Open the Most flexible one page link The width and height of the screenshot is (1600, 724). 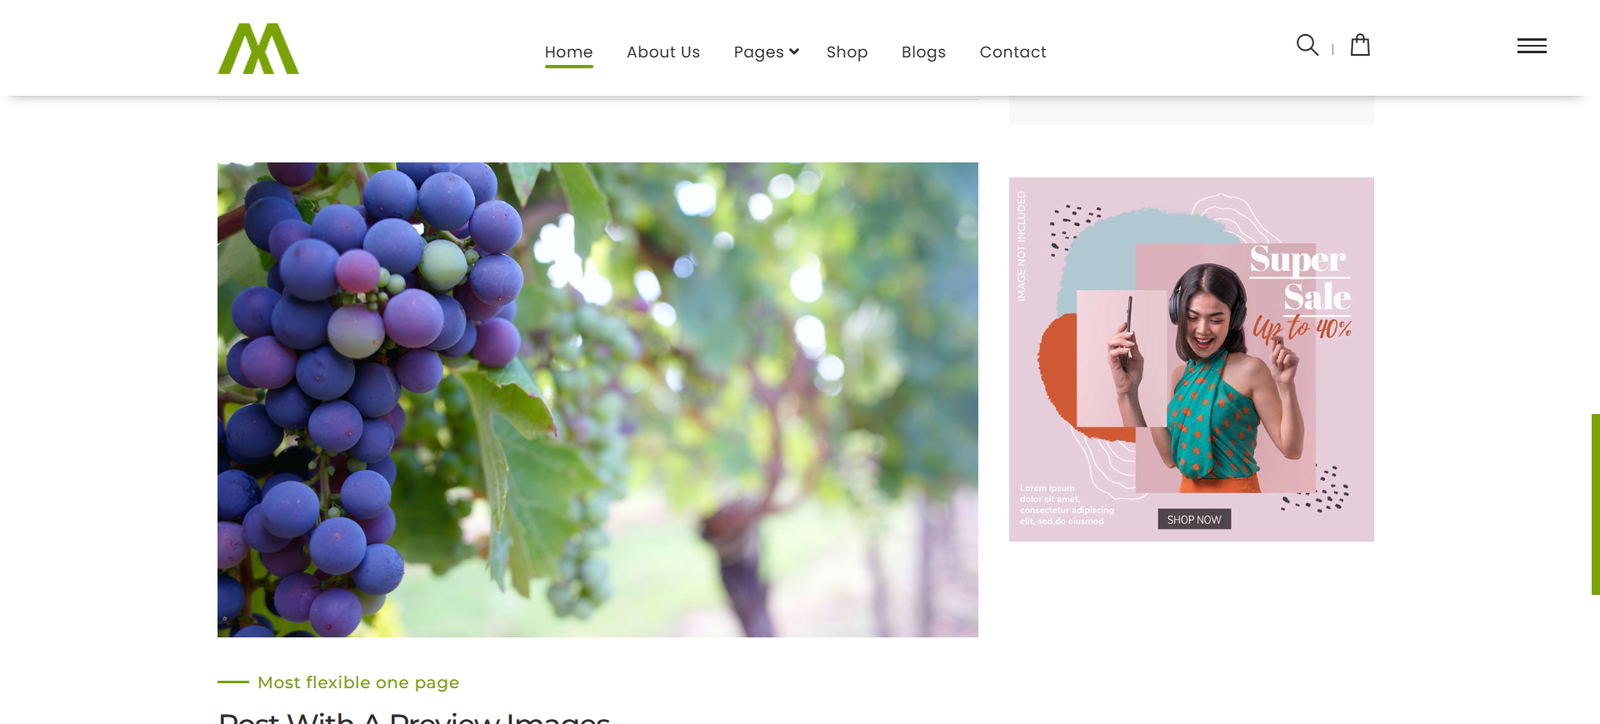358,682
